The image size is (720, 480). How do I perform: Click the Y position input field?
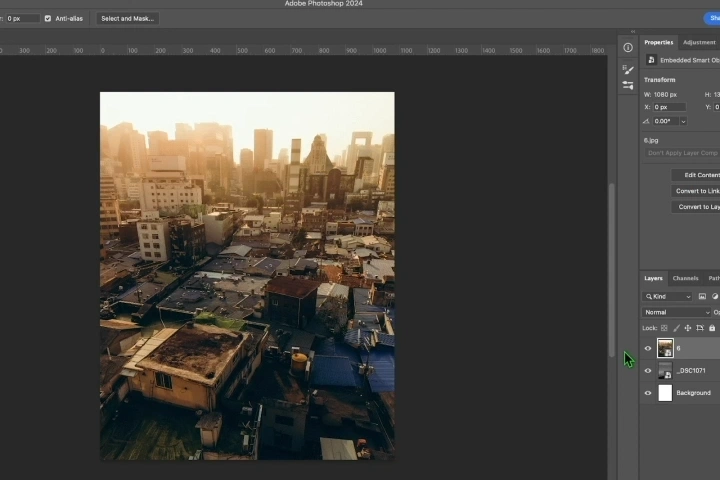[x=716, y=107]
